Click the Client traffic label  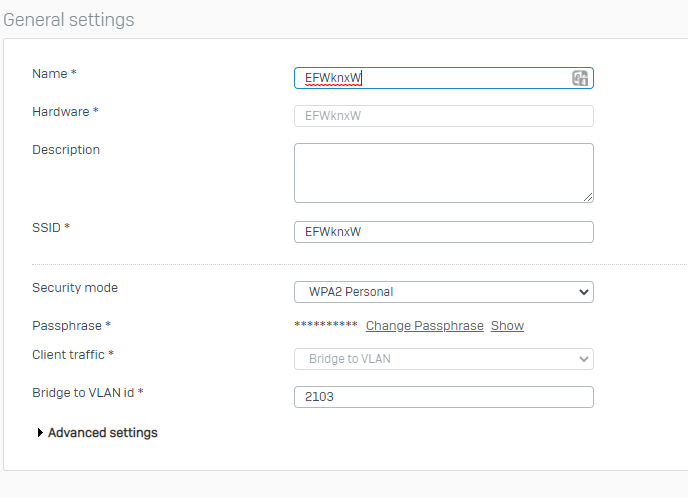coord(70,355)
